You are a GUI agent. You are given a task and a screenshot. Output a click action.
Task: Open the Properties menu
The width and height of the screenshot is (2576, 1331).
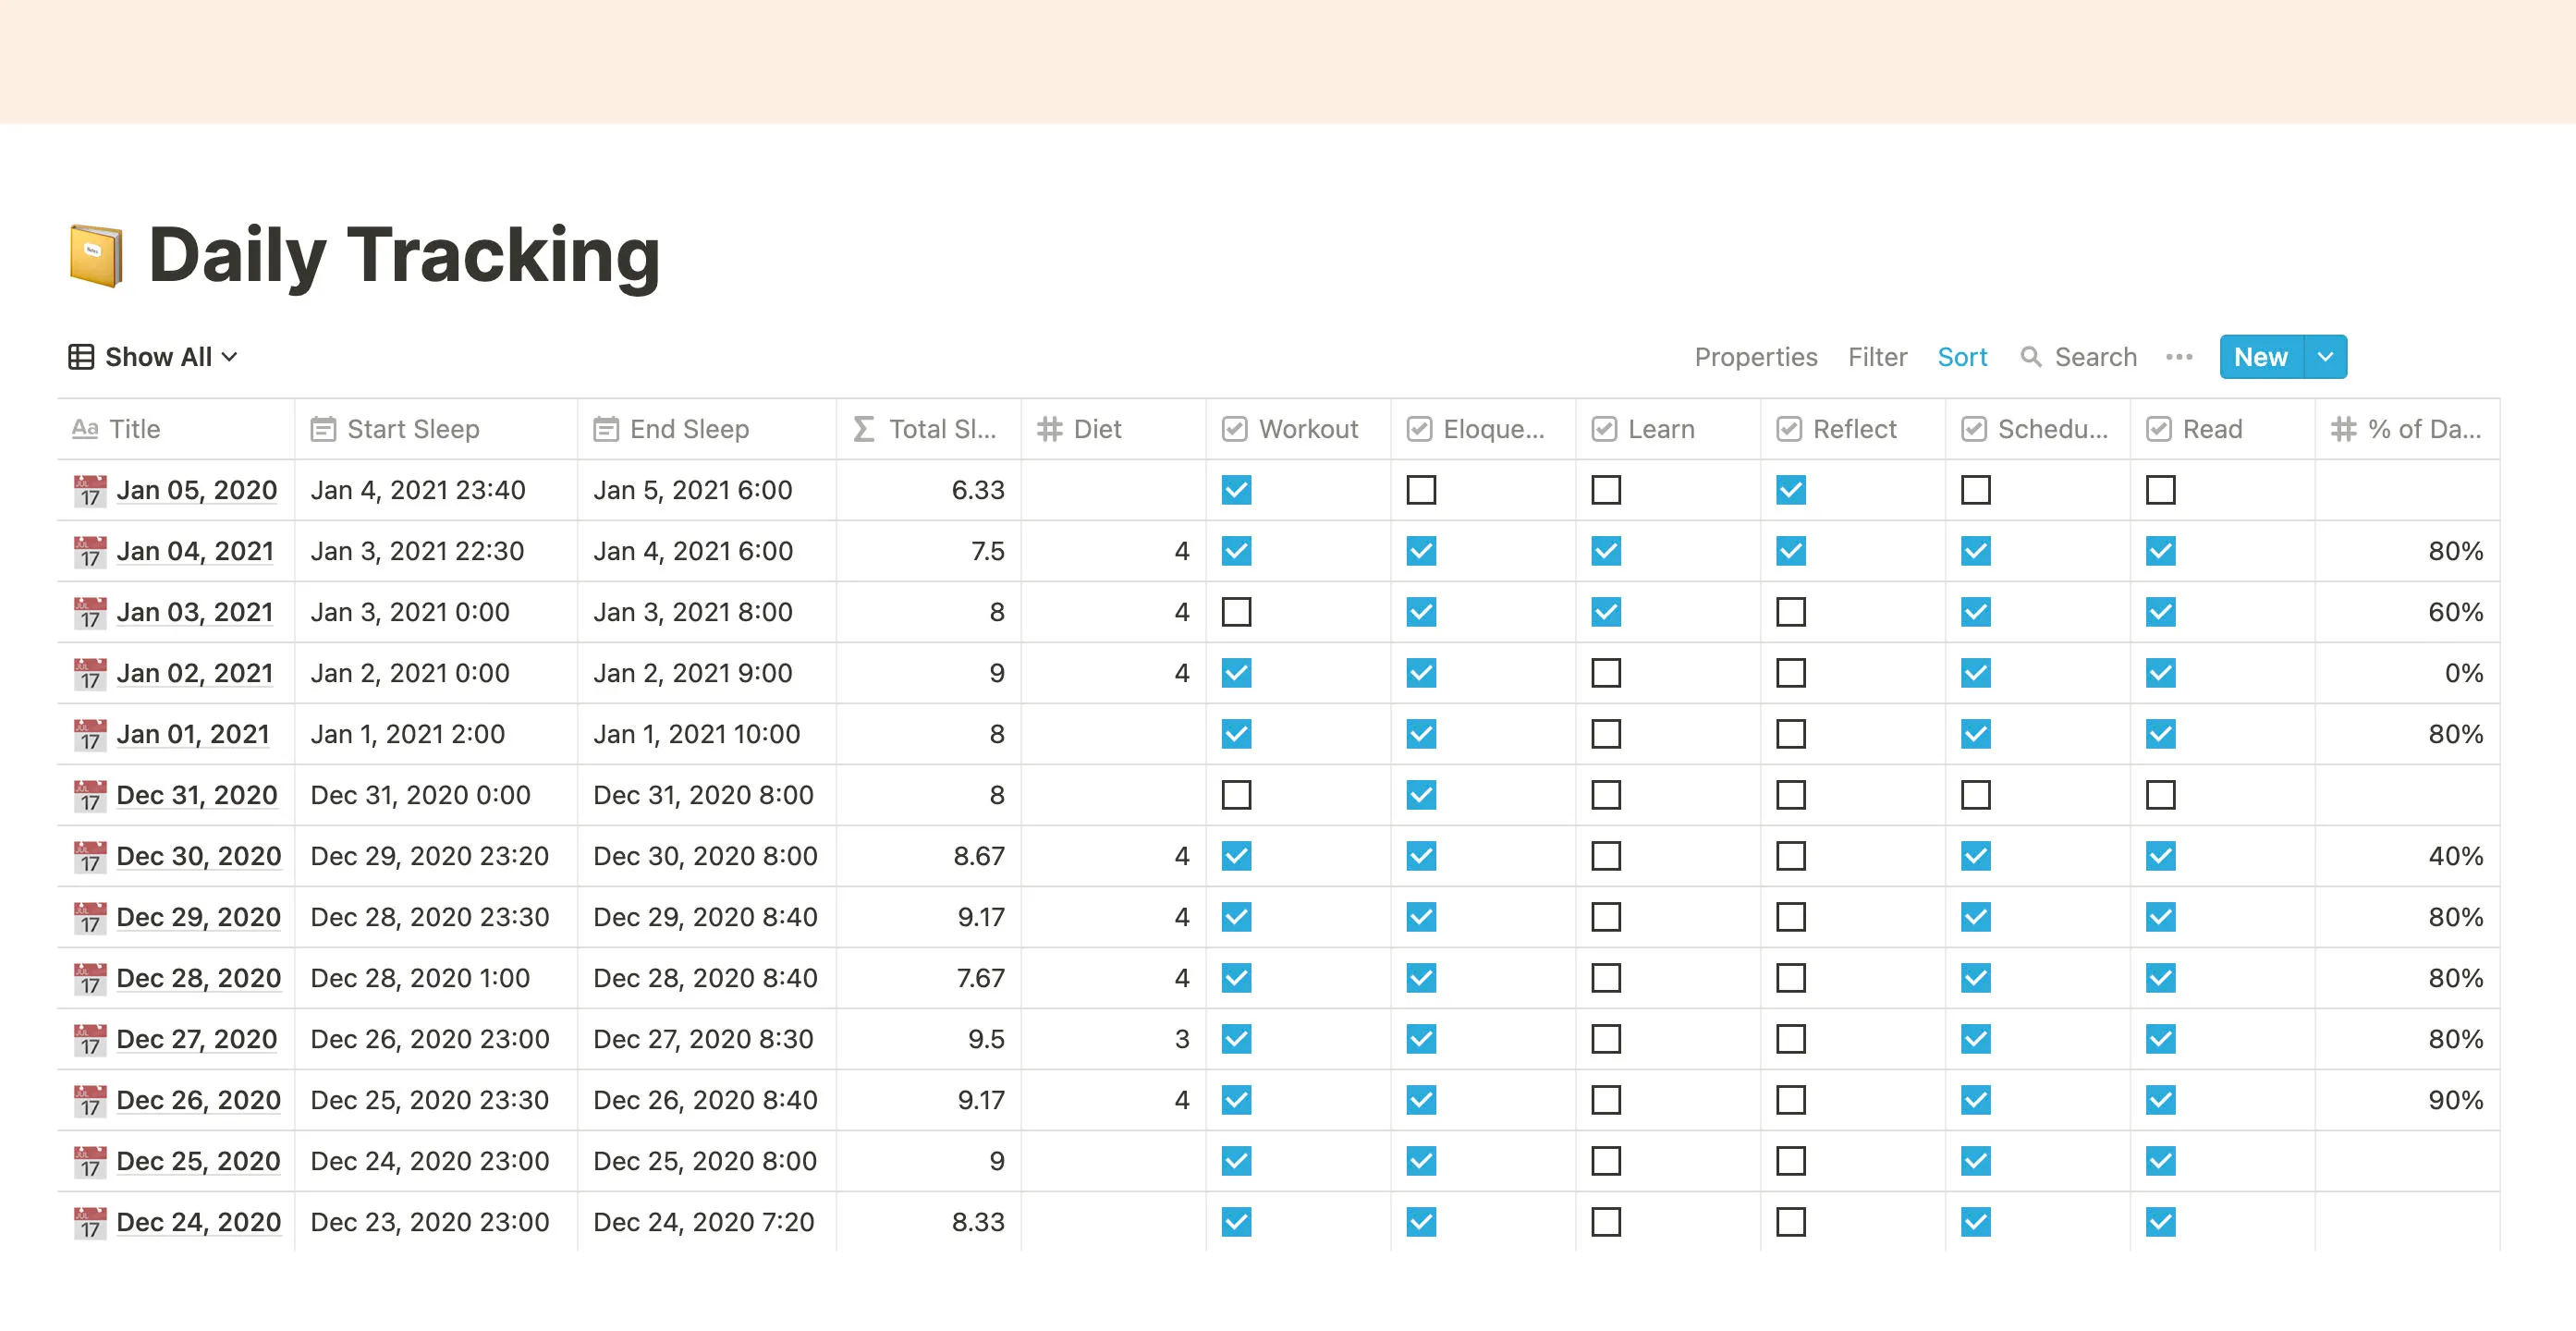pyautogui.click(x=1756, y=357)
